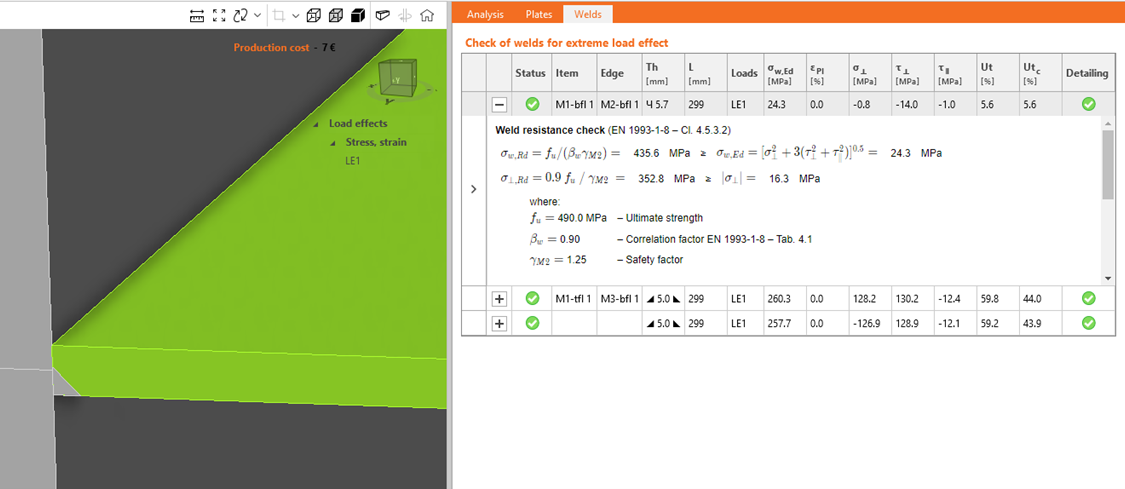The height and width of the screenshot is (489, 1125).
Task: Collapse the Load effects tree node
Action: (x=318, y=124)
